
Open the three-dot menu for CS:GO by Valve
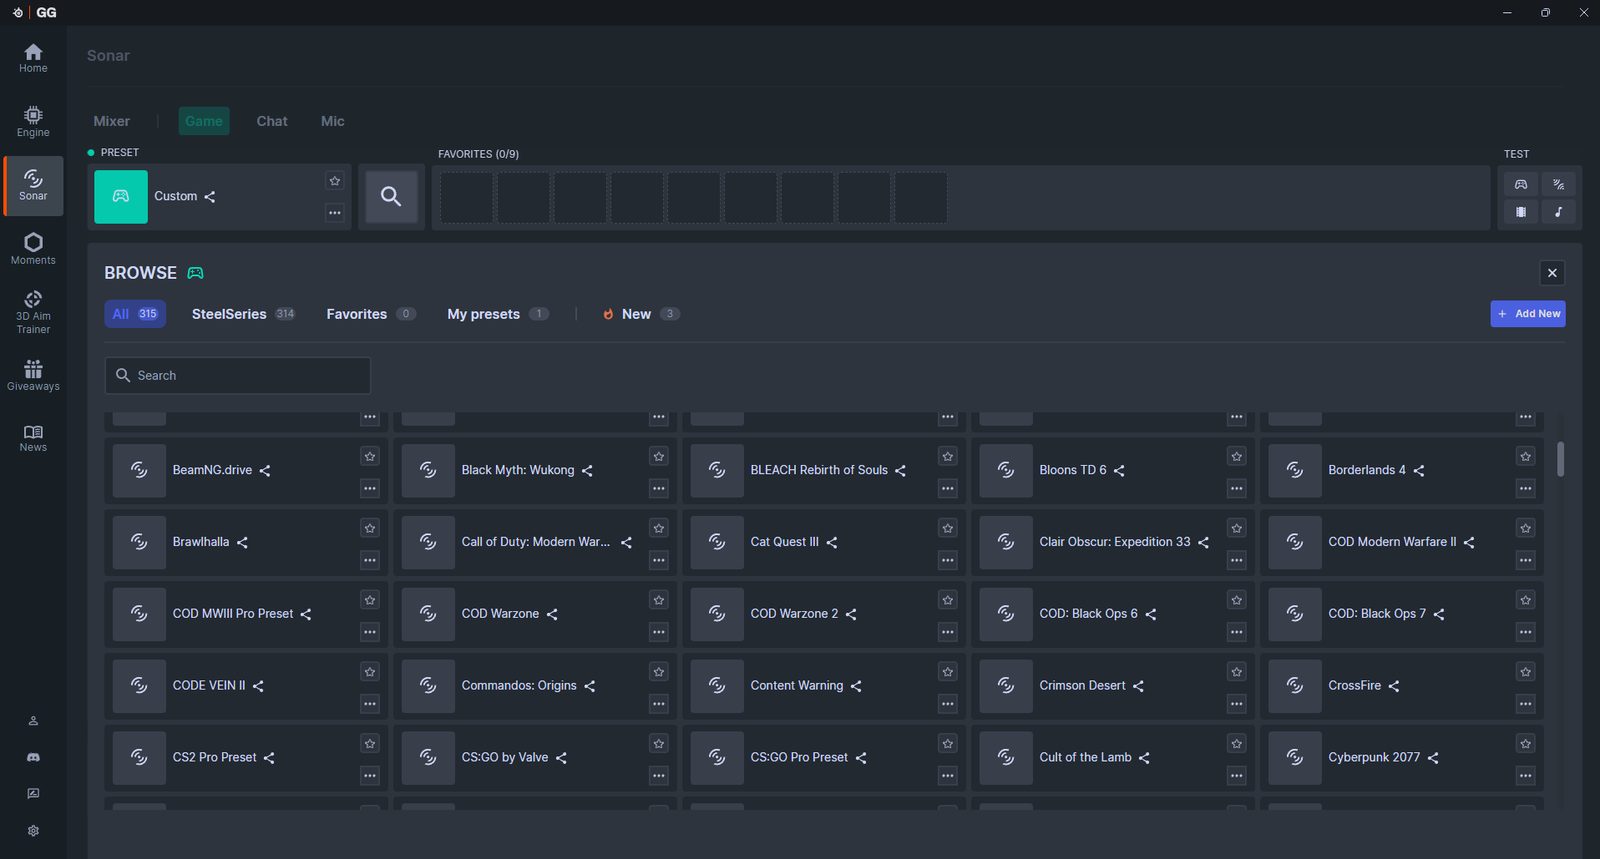coord(659,776)
